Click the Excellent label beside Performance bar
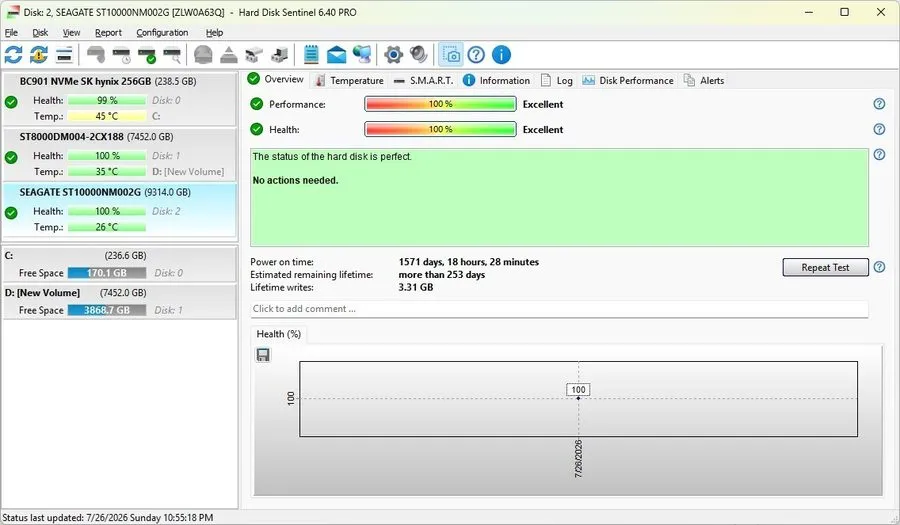This screenshot has height=525, width=900. (x=542, y=104)
